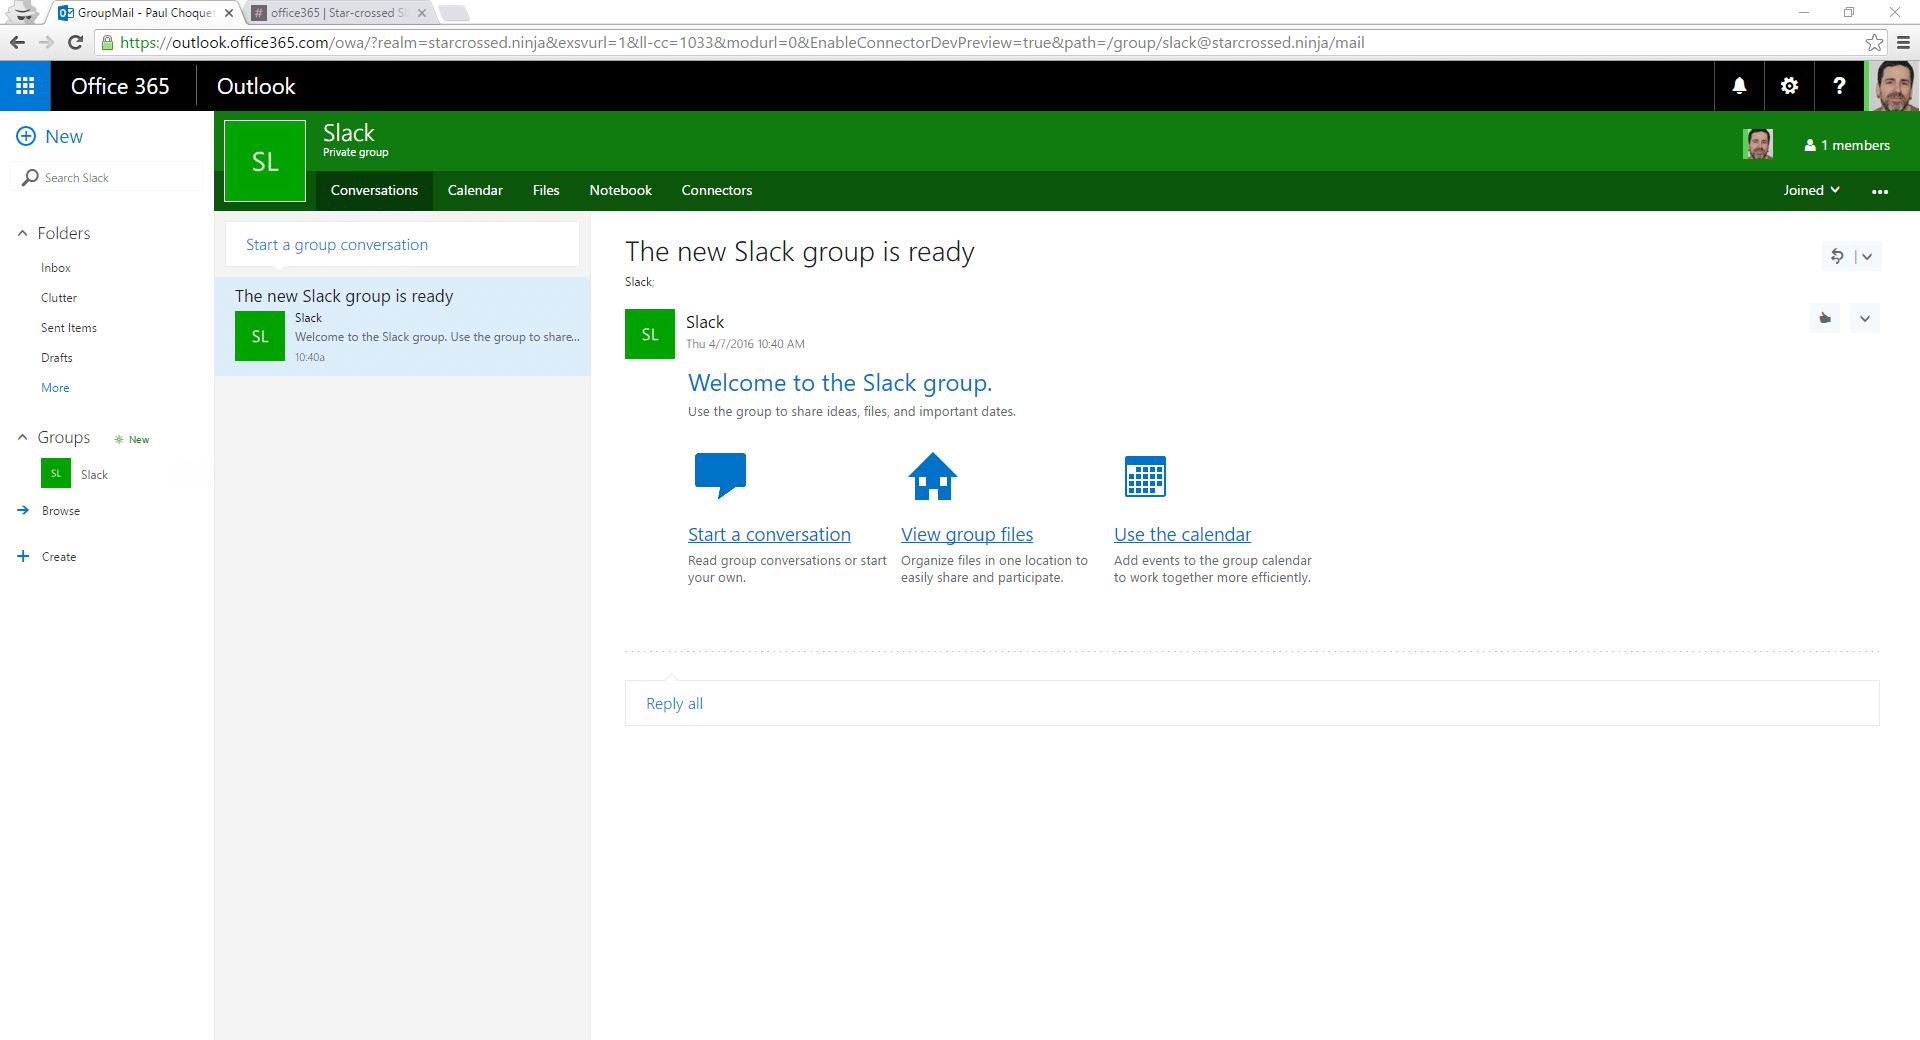The height and width of the screenshot is (1040, 1920).
Task: Click the New plus icon button
Action: pyautogui.click(x=26, y=136)
